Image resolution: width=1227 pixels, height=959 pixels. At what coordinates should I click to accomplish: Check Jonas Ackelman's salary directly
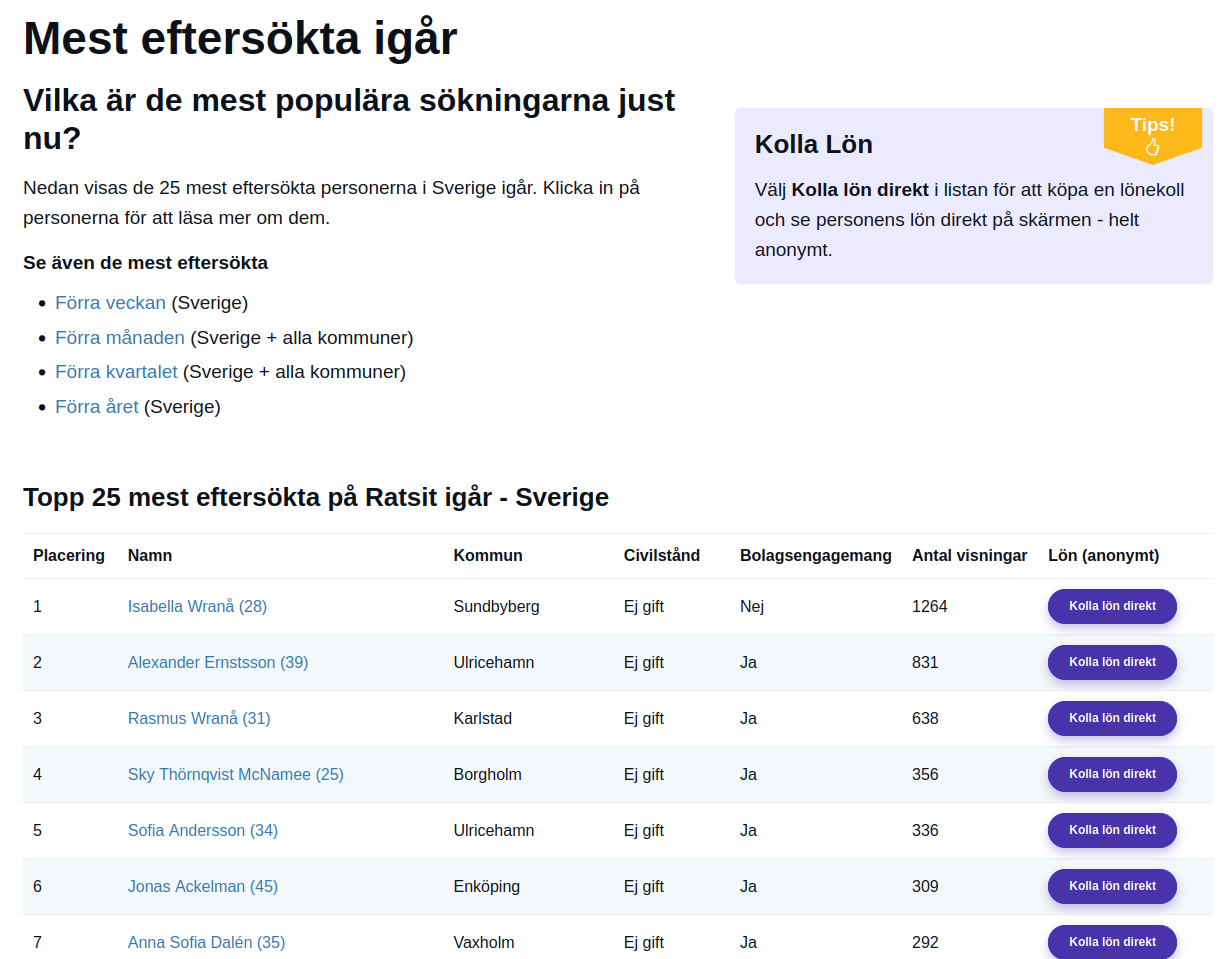pyautogui.click(x=1112, y=886)
